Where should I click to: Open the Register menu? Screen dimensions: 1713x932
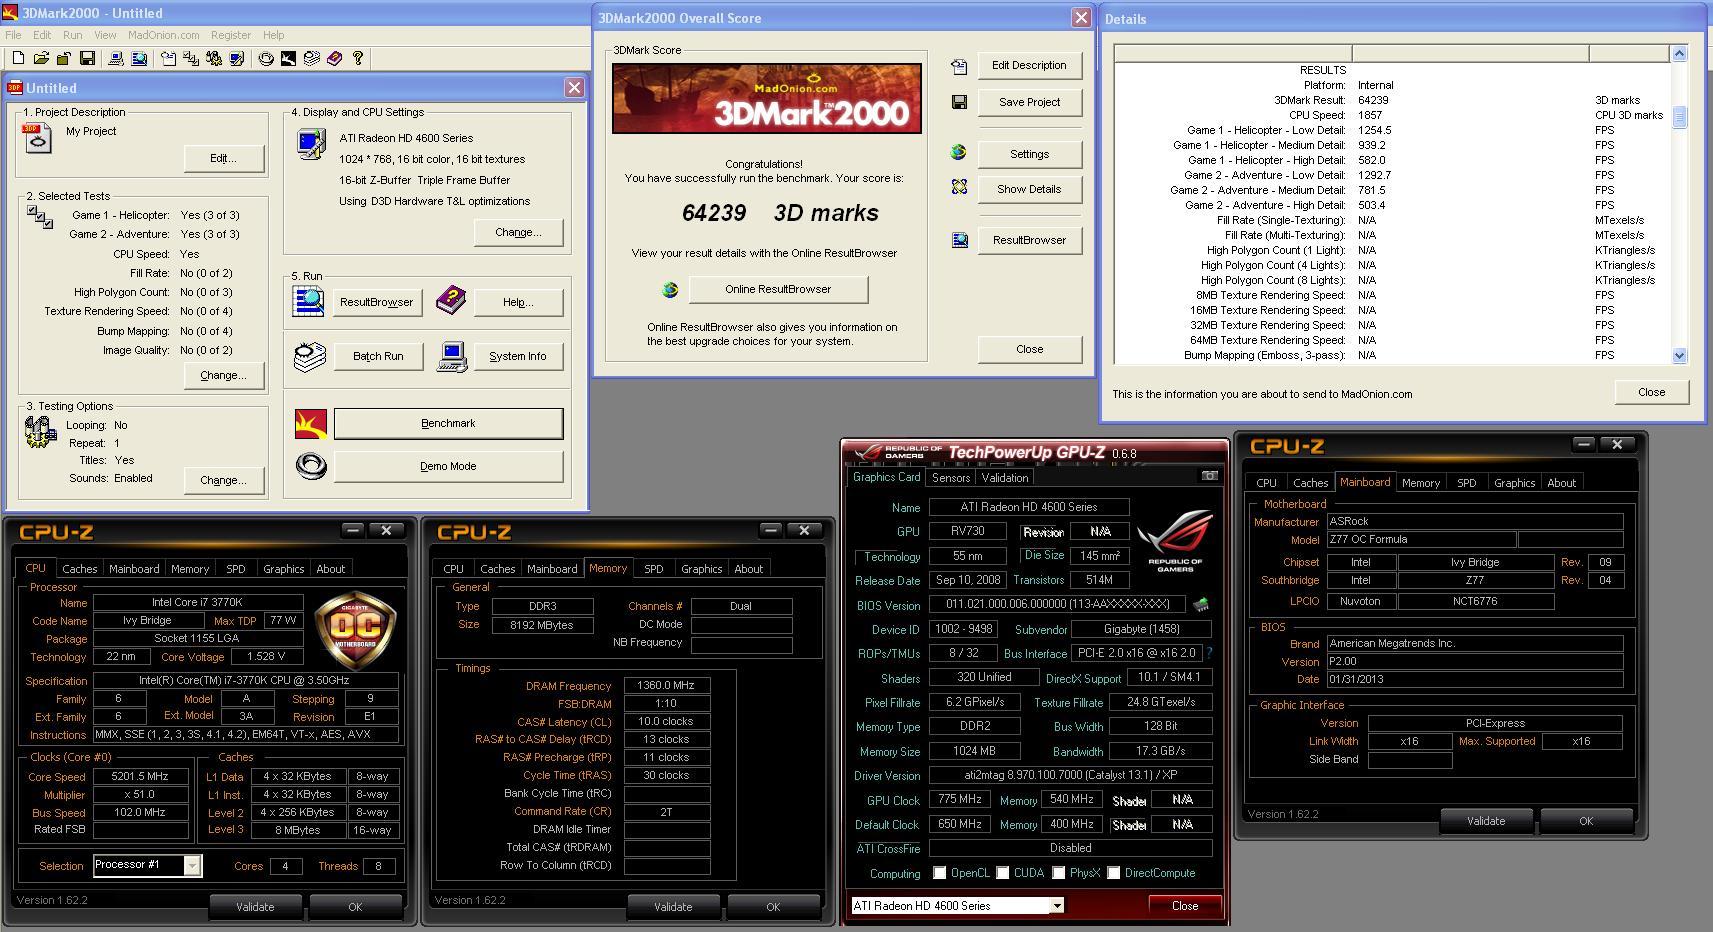point(231,35)
